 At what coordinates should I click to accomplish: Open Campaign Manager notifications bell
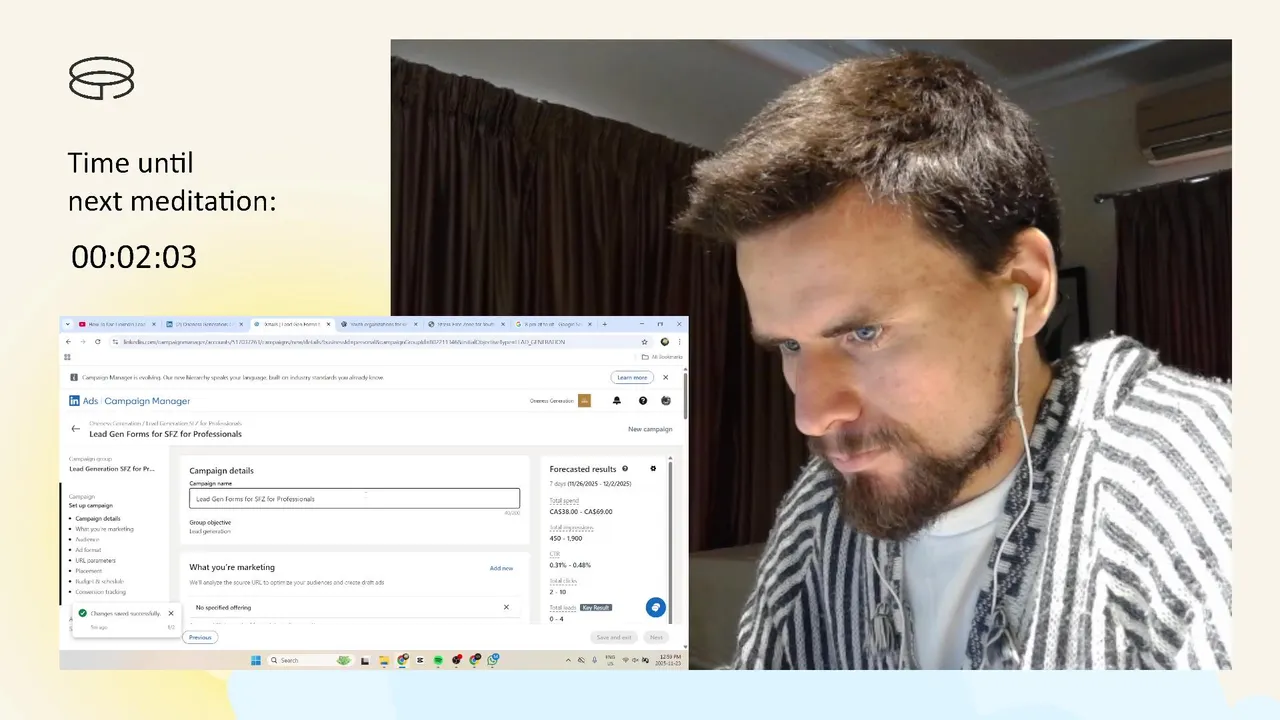(x=616, y=401)
